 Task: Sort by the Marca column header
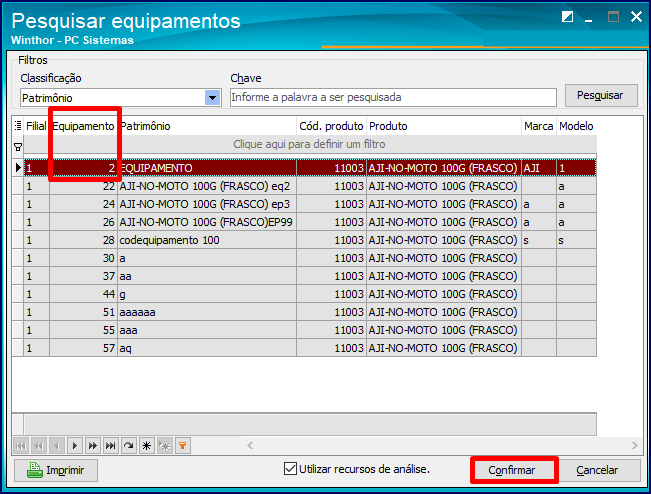pos(538,126)
